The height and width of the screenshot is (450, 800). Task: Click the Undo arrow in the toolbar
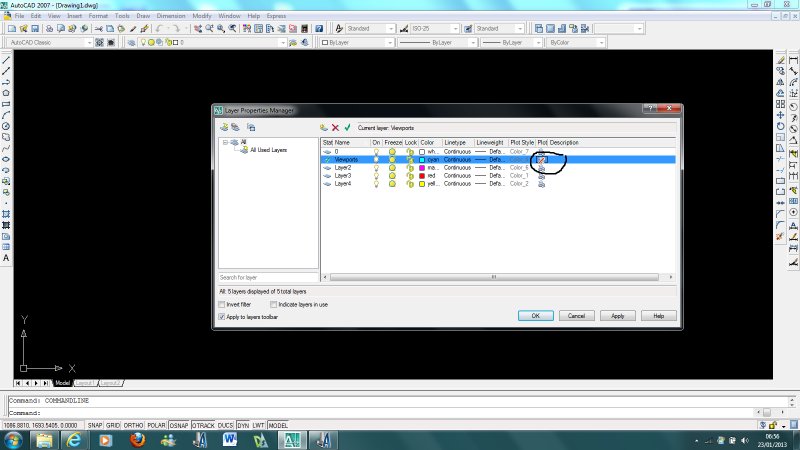160,29
